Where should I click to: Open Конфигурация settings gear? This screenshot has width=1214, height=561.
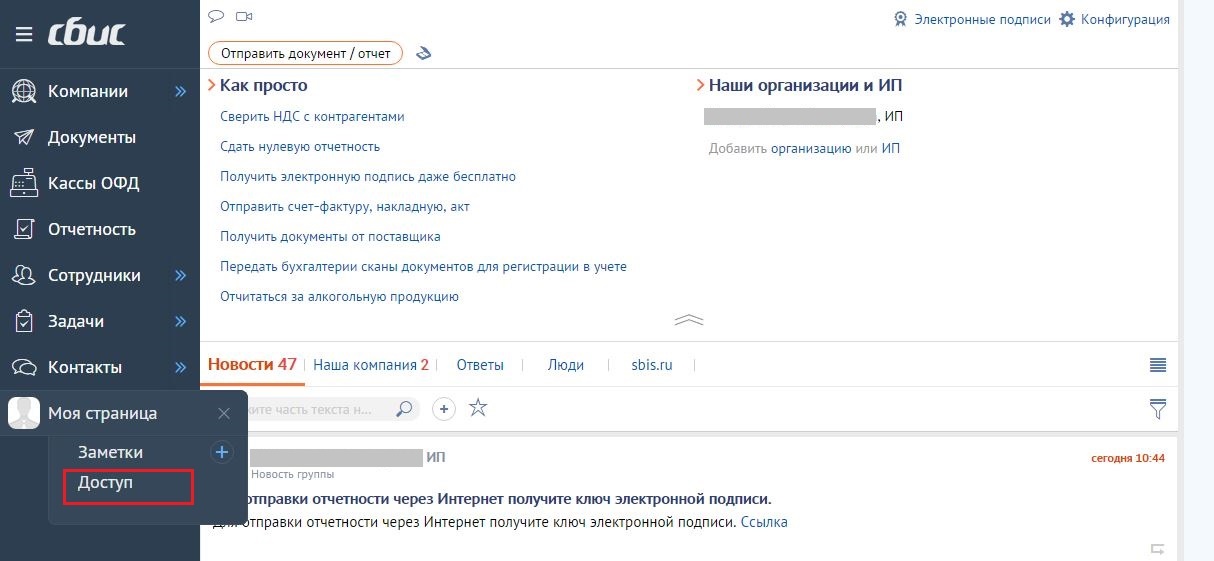tap(1114, 19)
